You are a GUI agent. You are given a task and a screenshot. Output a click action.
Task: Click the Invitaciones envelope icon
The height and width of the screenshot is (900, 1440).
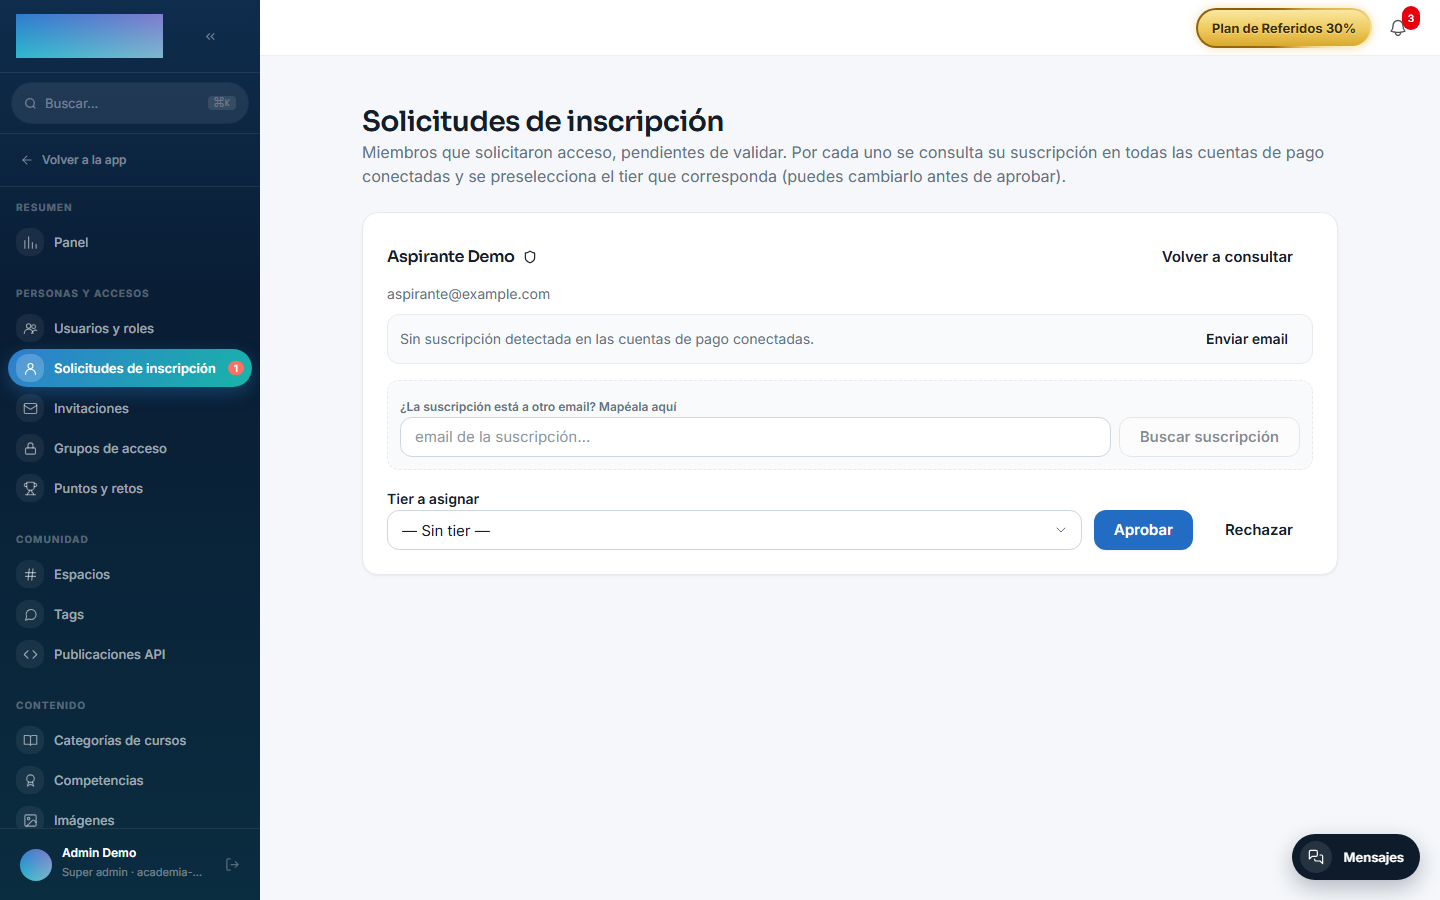point(31,409)
